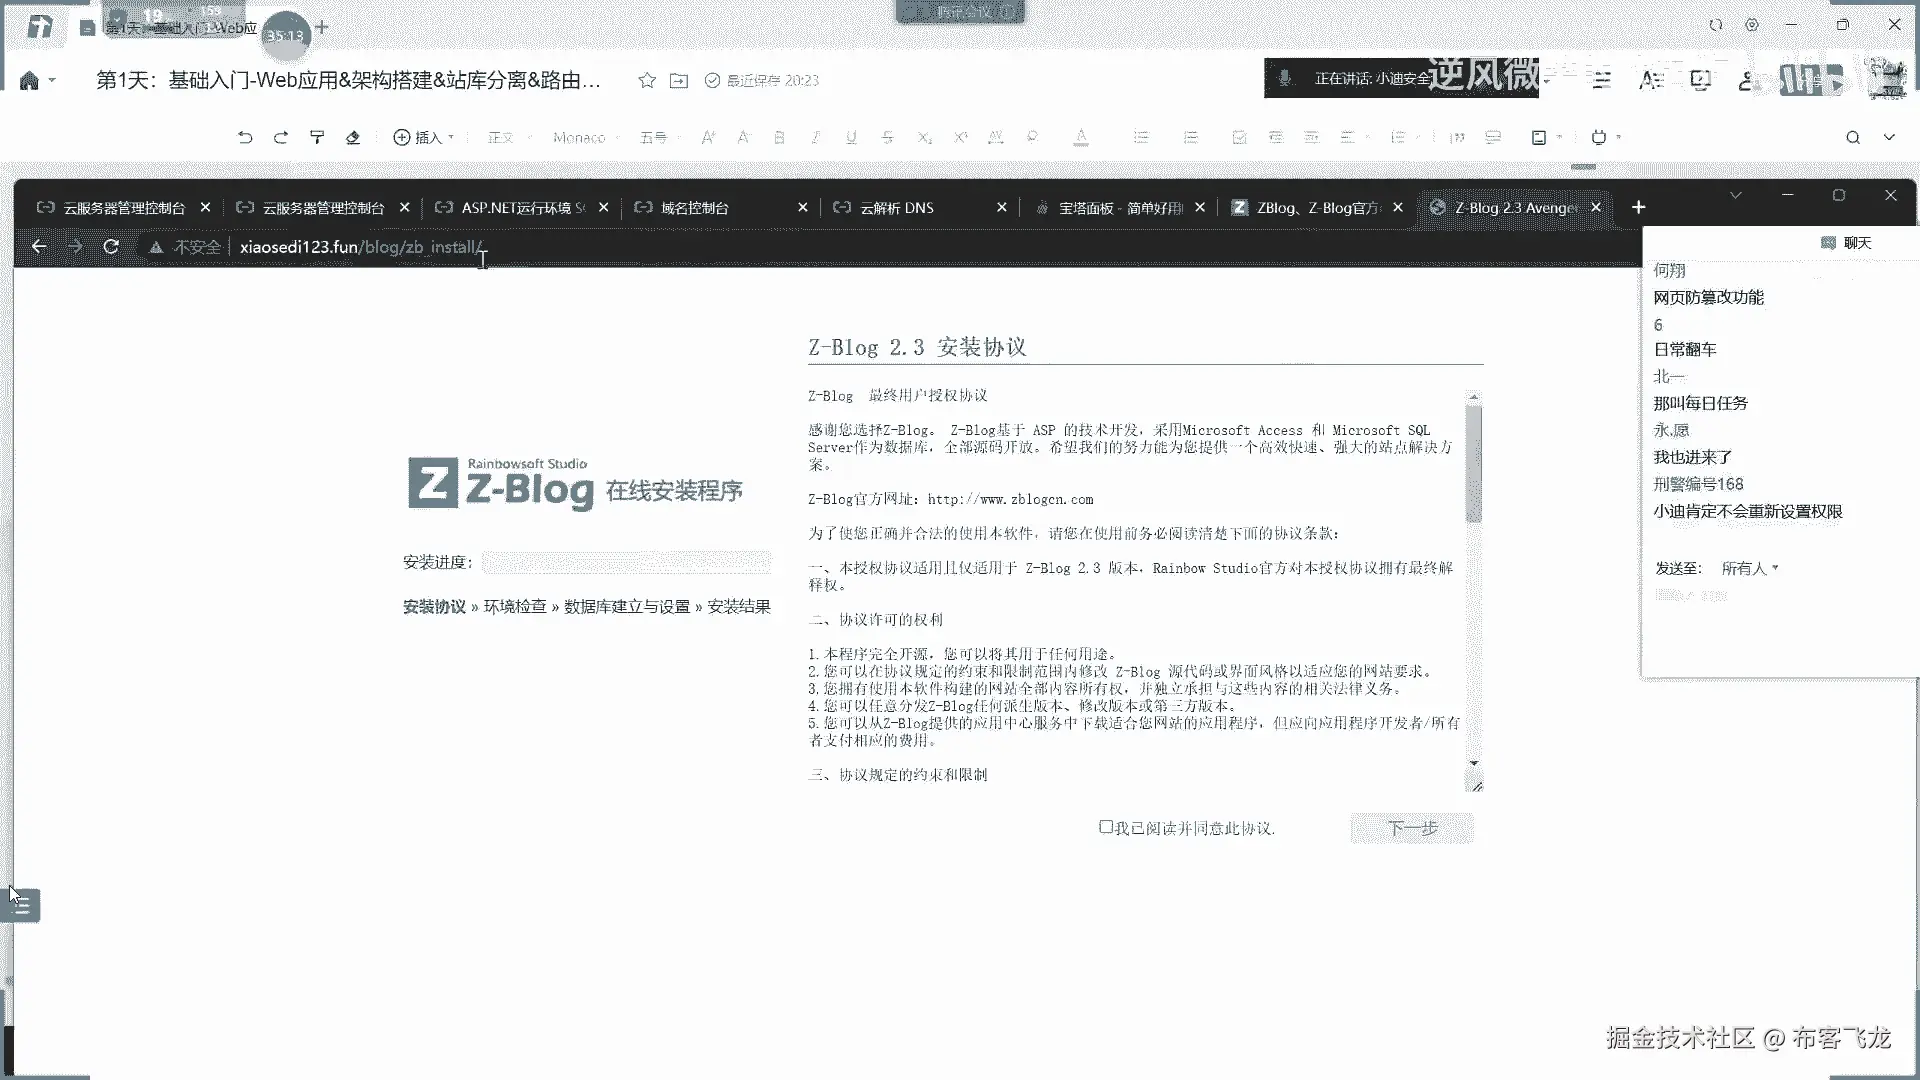Close the 域名控制台 tab

[x=802, y=207]
